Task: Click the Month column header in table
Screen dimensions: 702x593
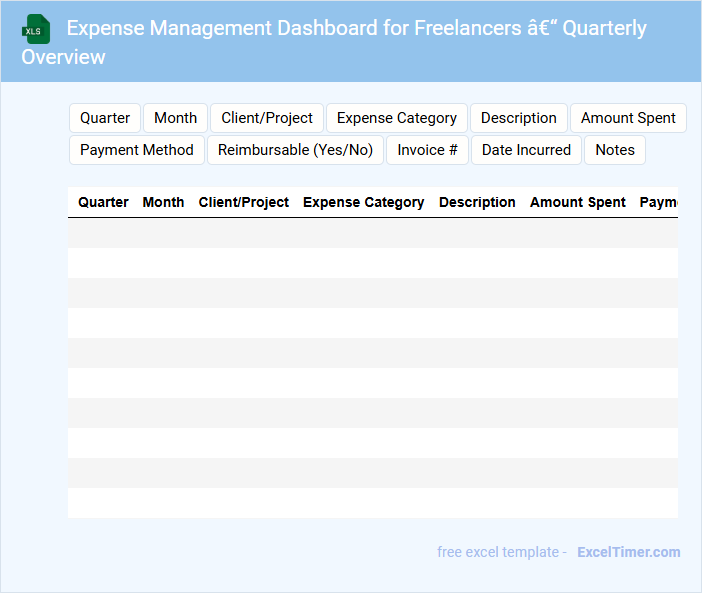Action: pyautogui.click(x=163, y=202)
